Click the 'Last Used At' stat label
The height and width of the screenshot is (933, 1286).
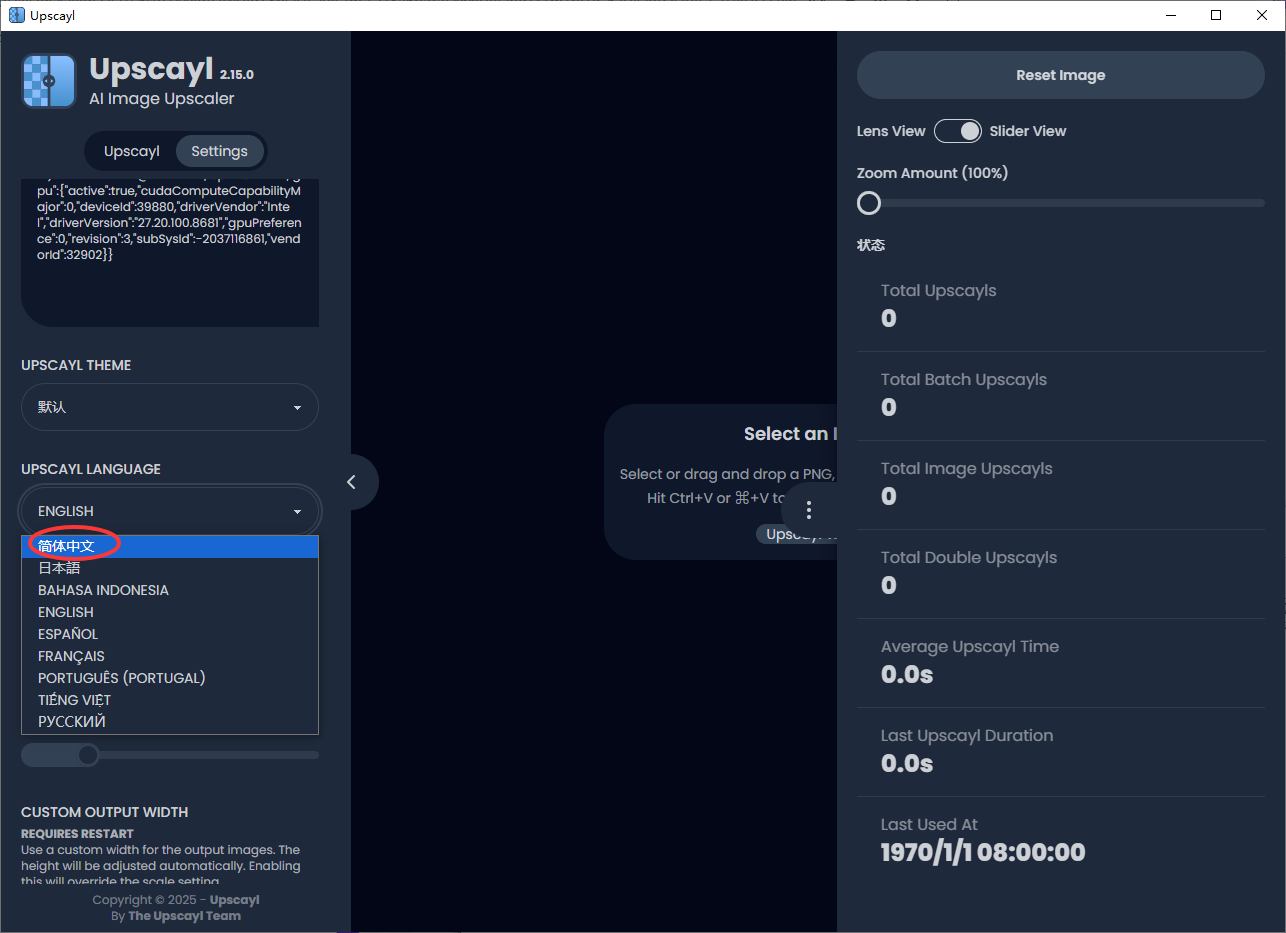pos(930,825)
